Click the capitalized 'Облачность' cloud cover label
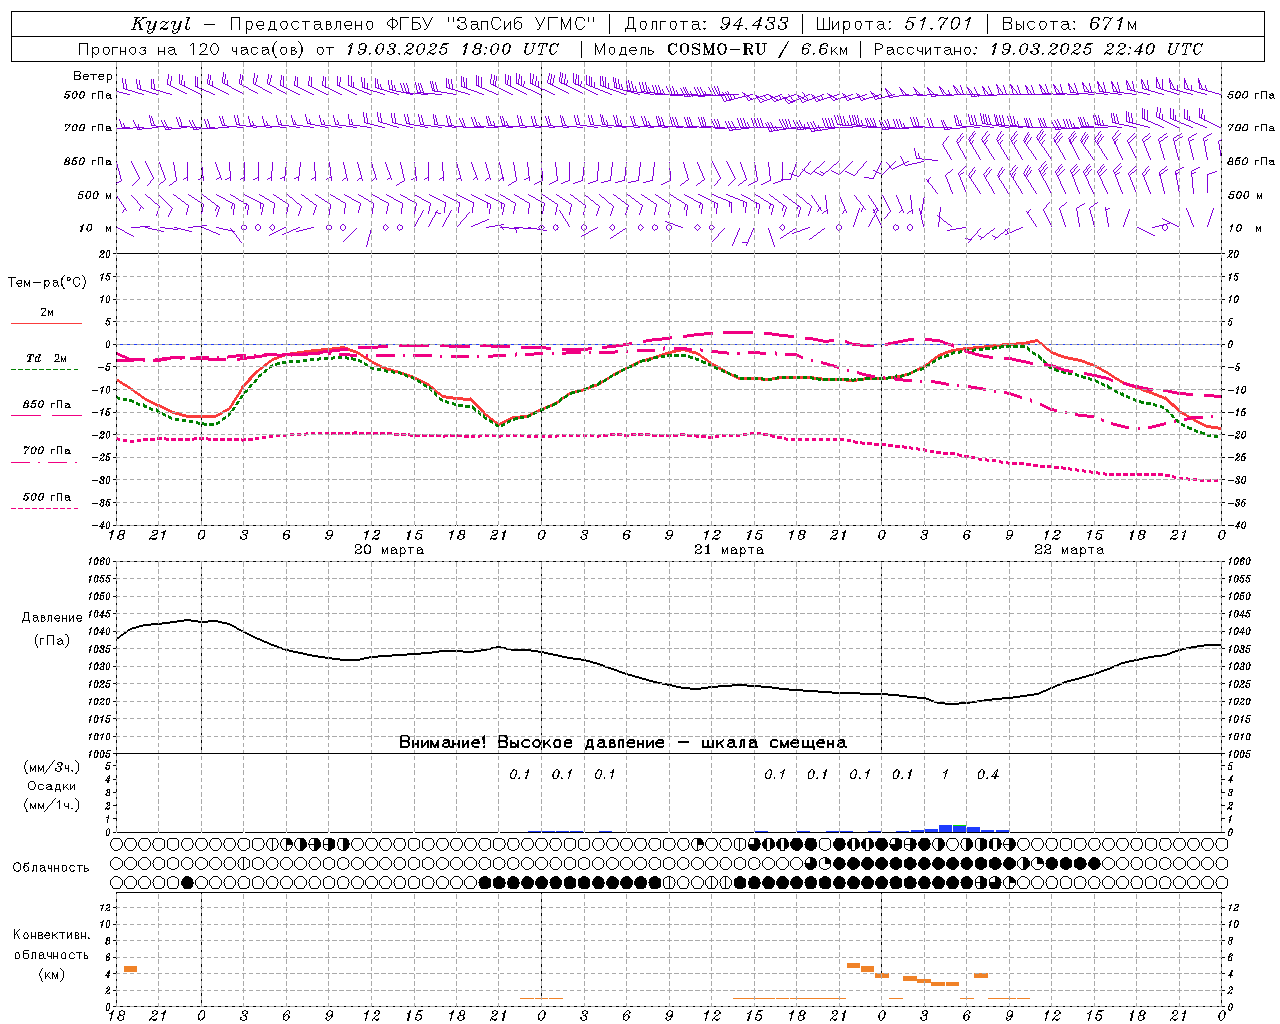 [51, 867]
